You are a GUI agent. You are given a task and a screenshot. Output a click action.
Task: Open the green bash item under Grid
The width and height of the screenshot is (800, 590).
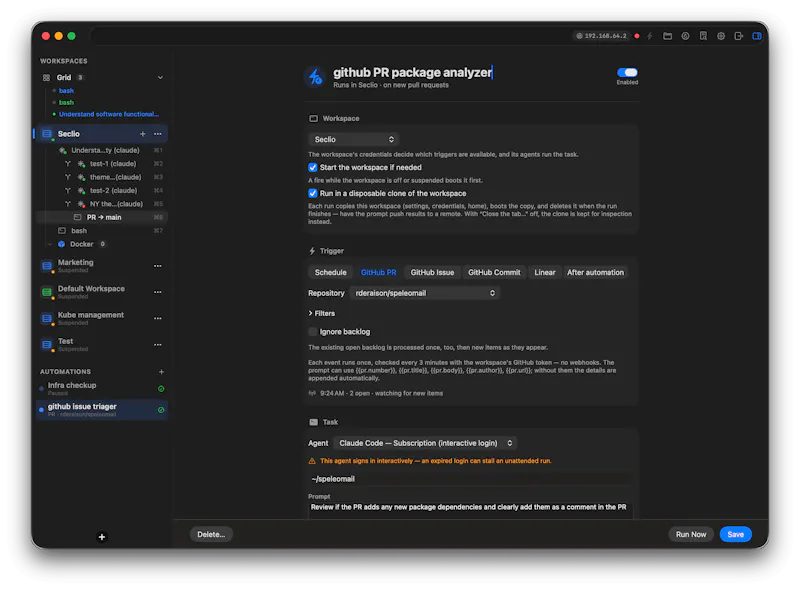[66, 103]
